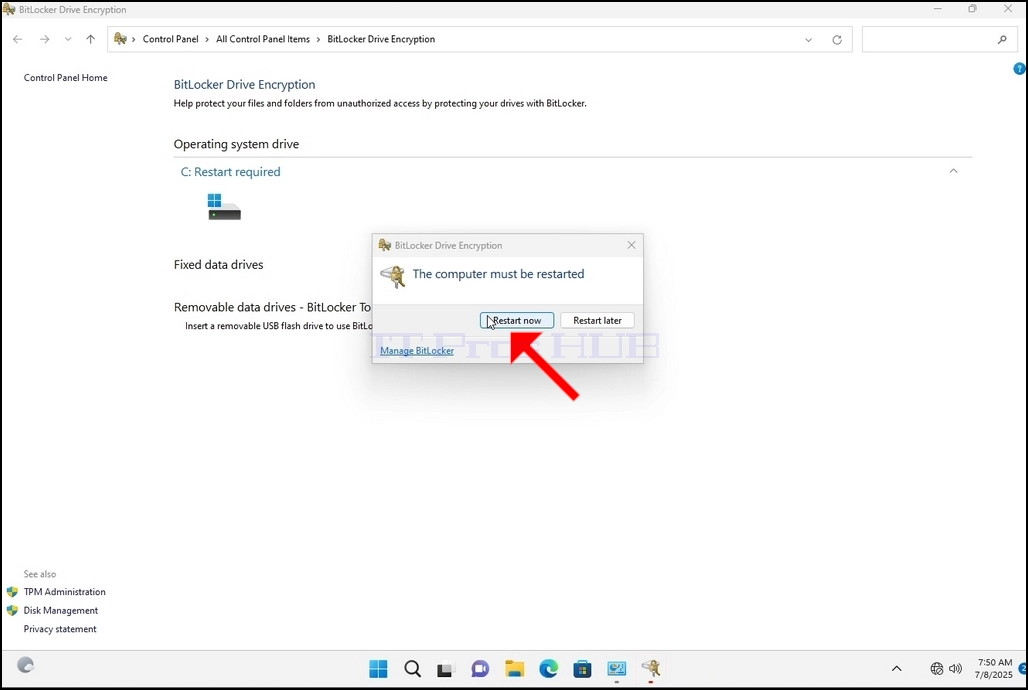
Task: Open Privacy statement link
Action: pyautogui.click(x=60, y=628)
